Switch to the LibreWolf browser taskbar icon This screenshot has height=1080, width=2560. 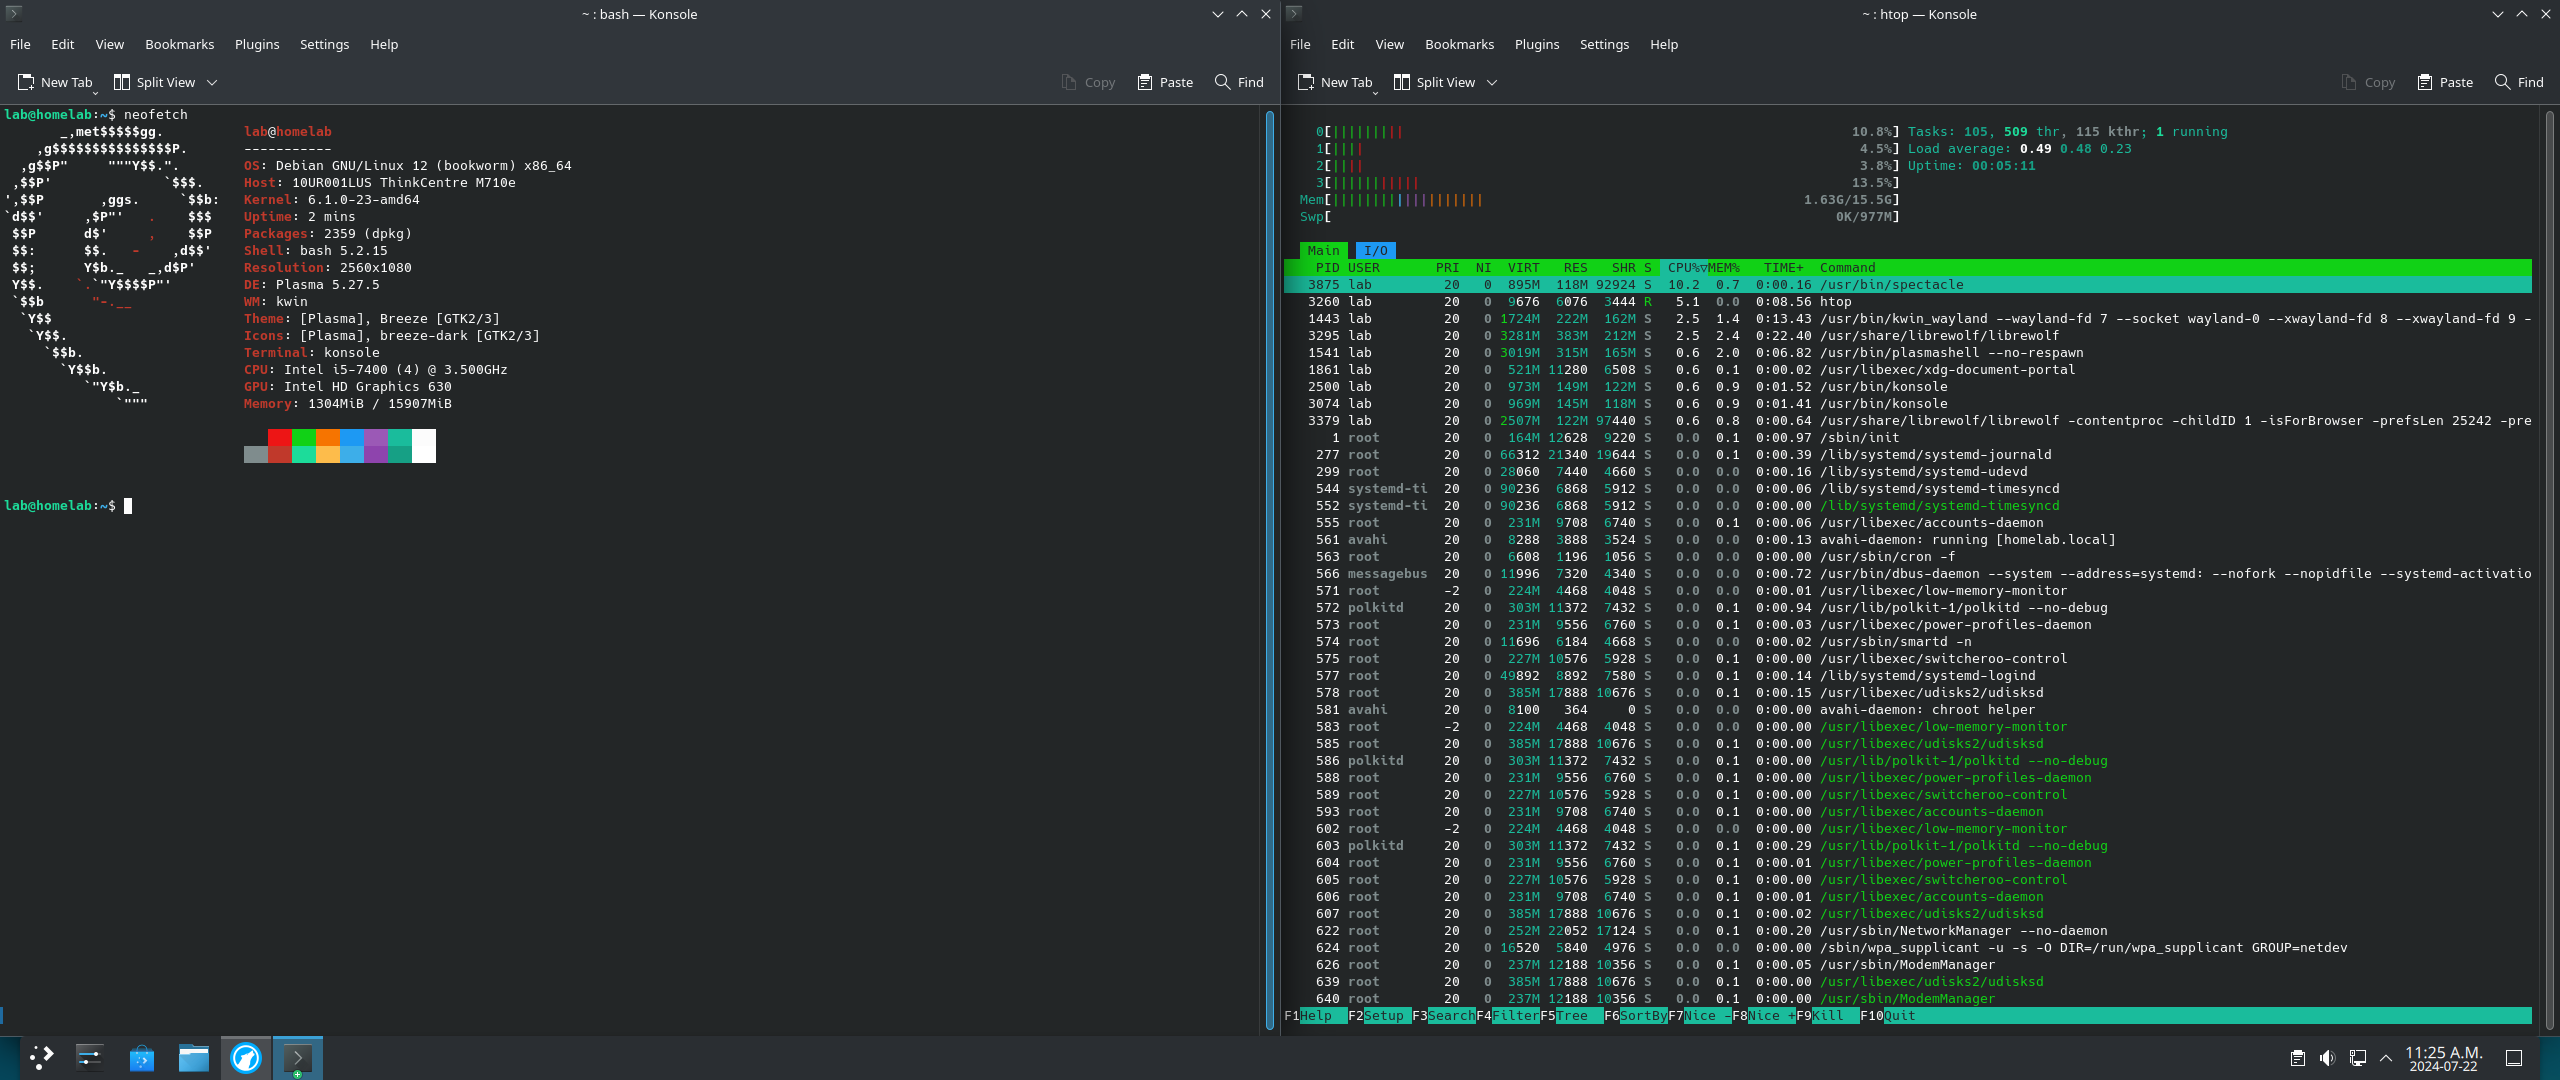245,1057
